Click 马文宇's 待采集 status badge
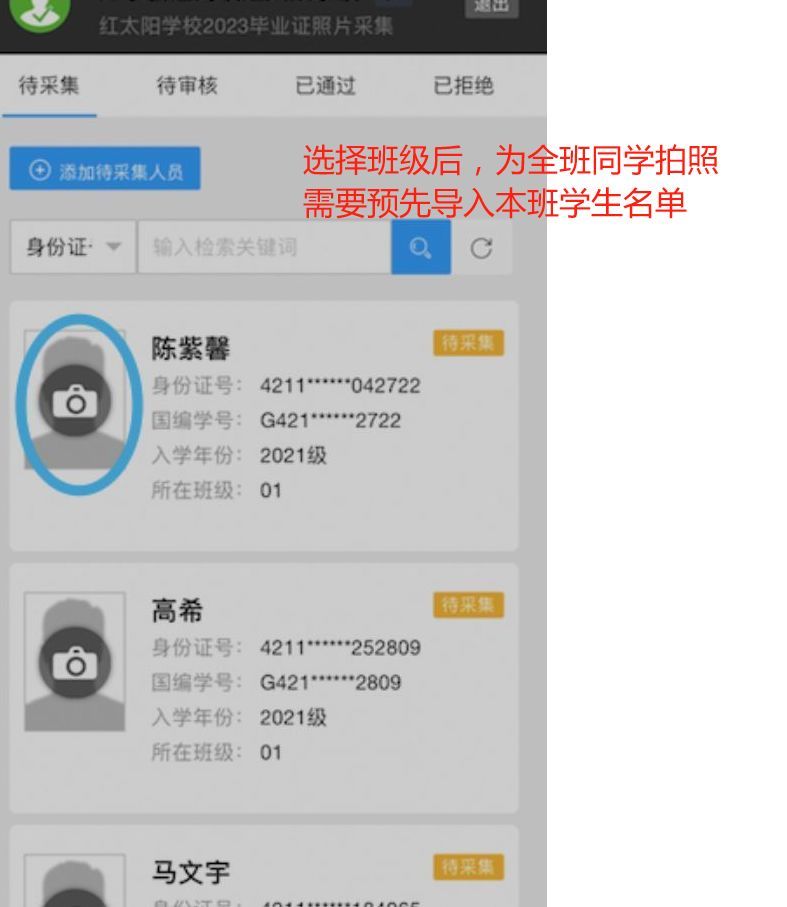 coord(468,867)
